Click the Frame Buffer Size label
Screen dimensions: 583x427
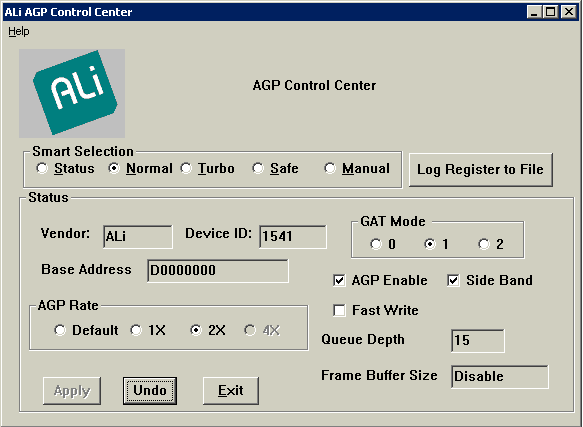click(x=379, y=375)
